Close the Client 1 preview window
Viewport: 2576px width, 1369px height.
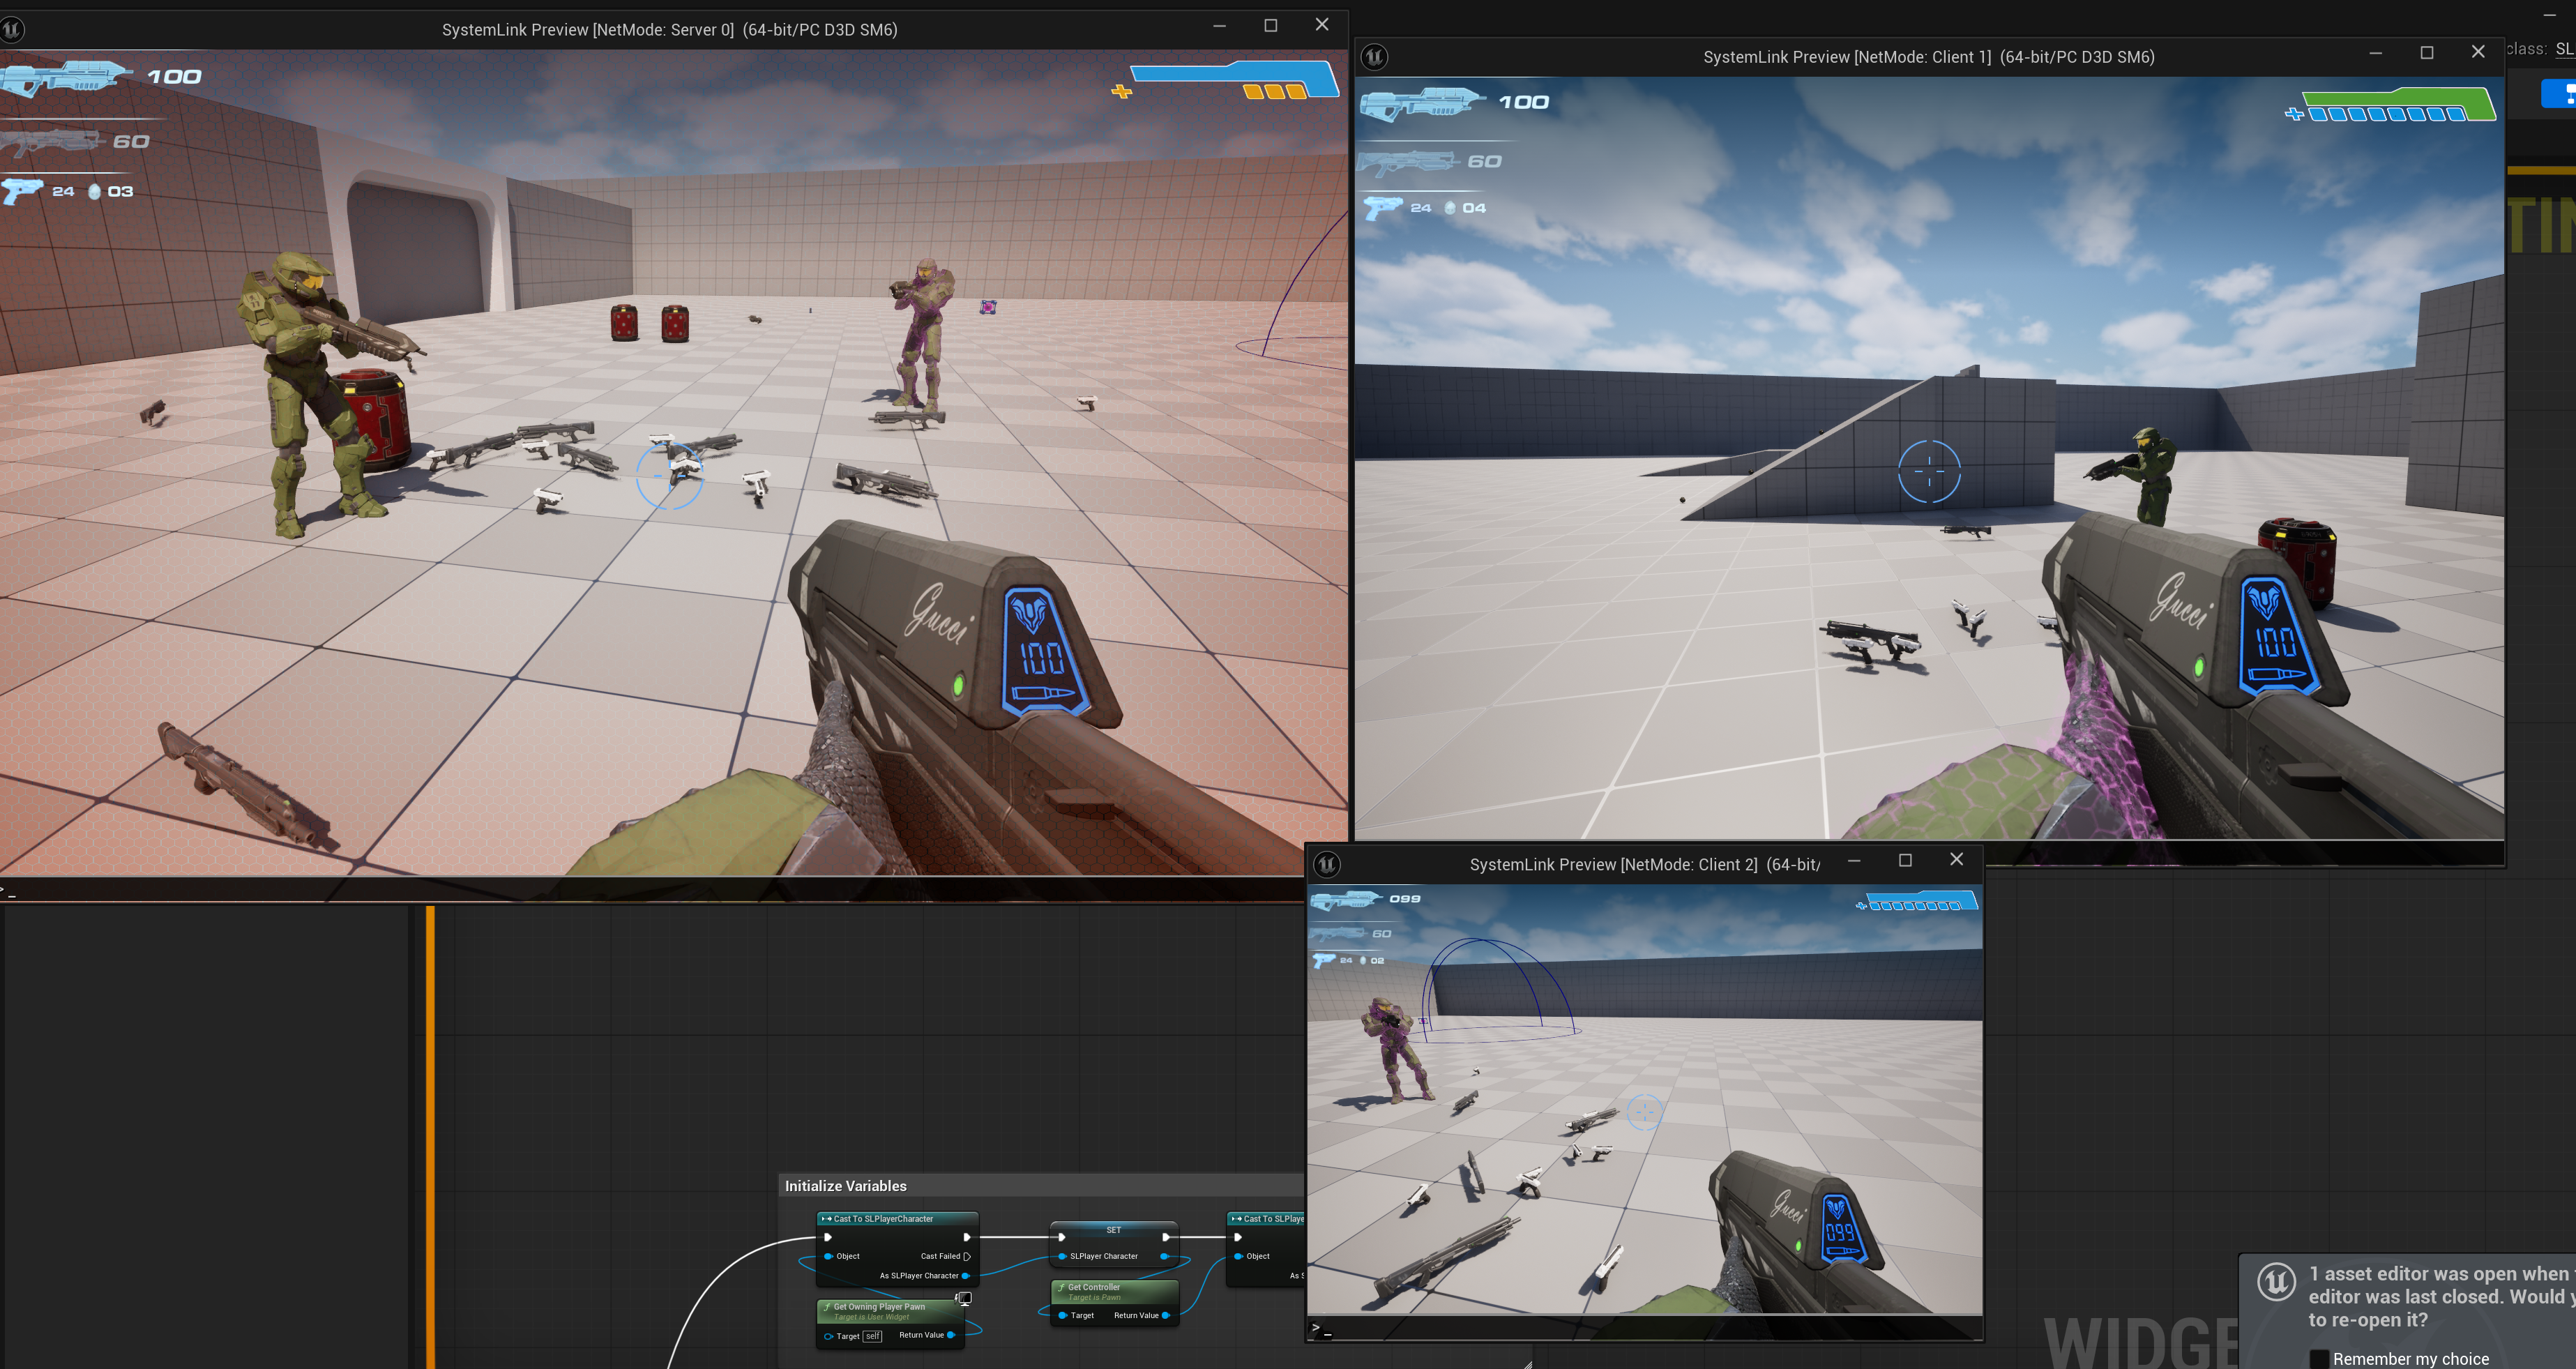(2478, 52)
